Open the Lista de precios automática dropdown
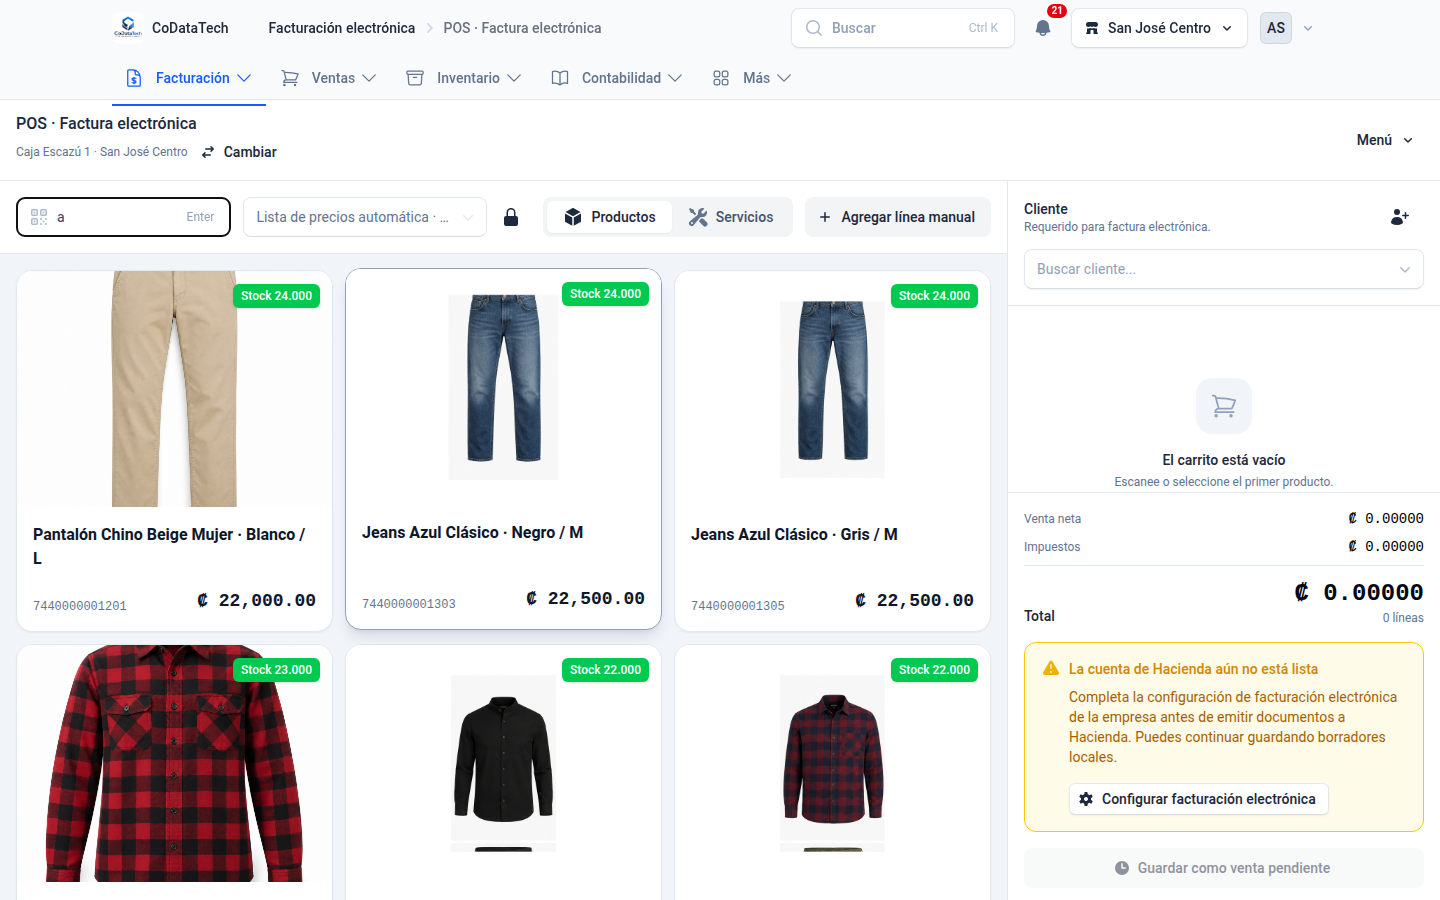The width and height of the screenshot is (1440, 900). click(365, 217)
